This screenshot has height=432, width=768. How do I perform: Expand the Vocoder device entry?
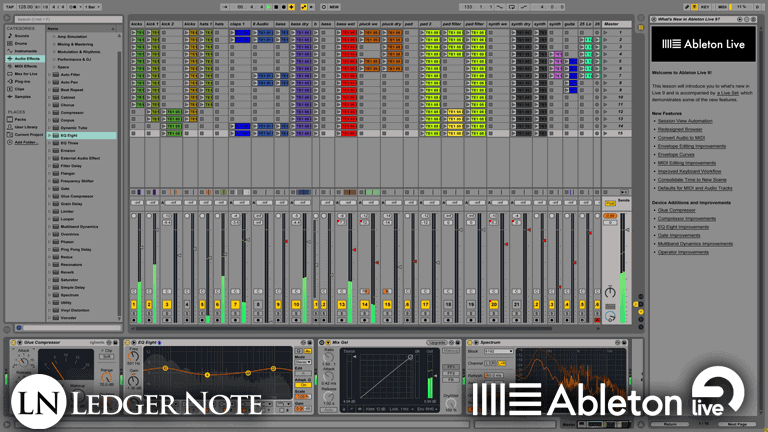tap(49, 318)
